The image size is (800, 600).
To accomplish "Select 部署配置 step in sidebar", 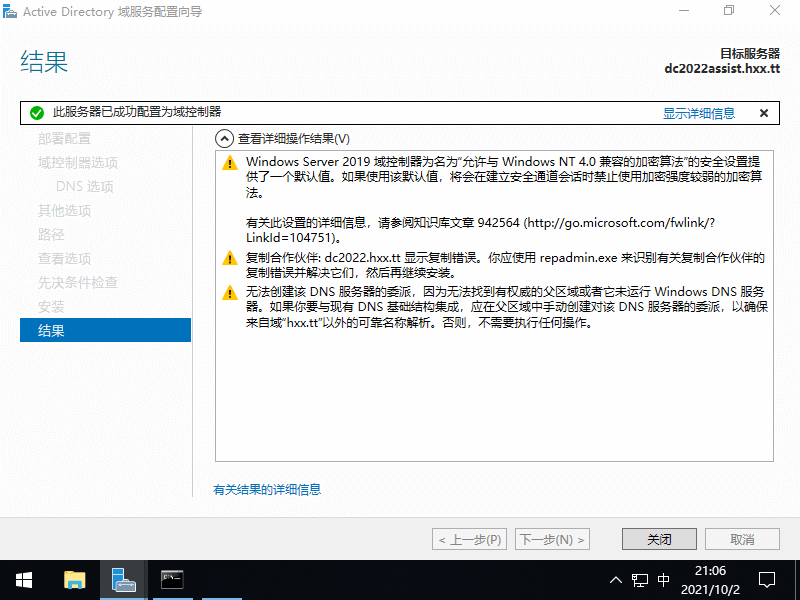I will tap(64, 139).
